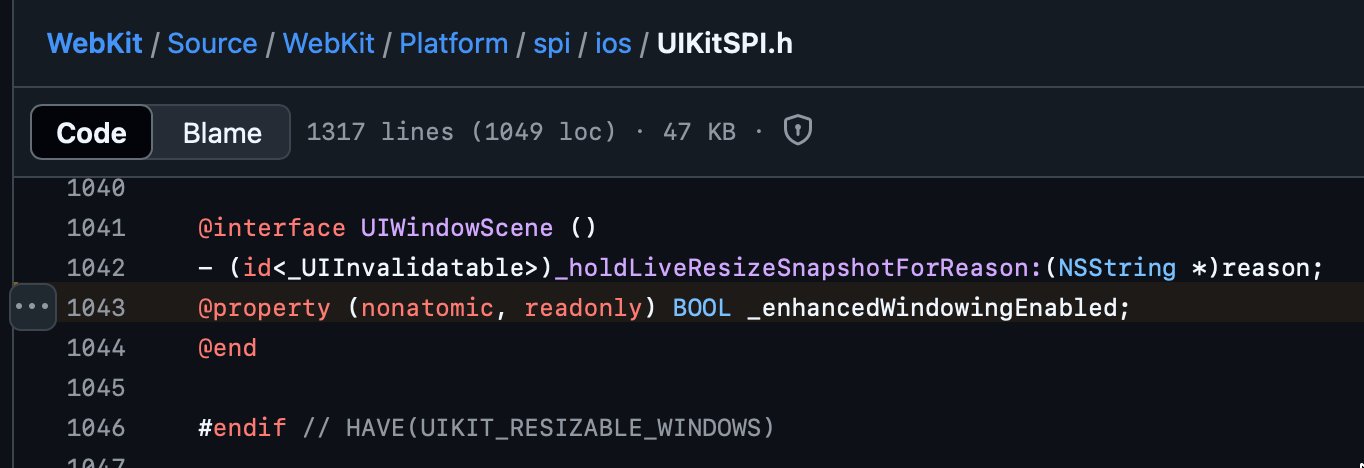
Task: Select the Code view tab
Action: pyautogui.click(x=92, y=133)
